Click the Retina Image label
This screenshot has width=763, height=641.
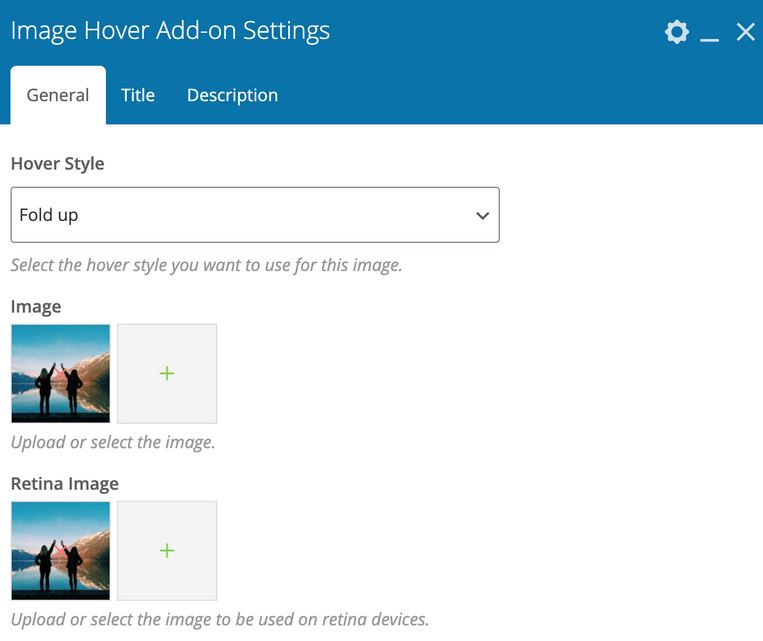pos(65,484)
